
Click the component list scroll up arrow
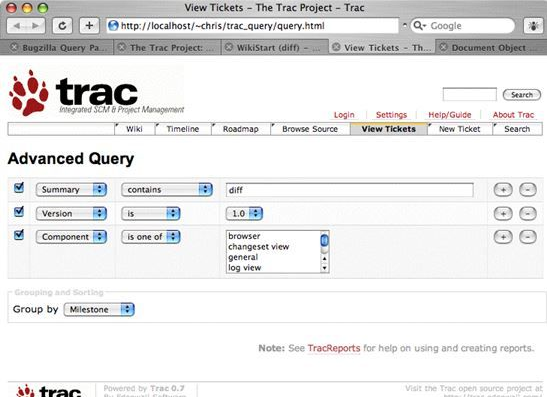324,259
